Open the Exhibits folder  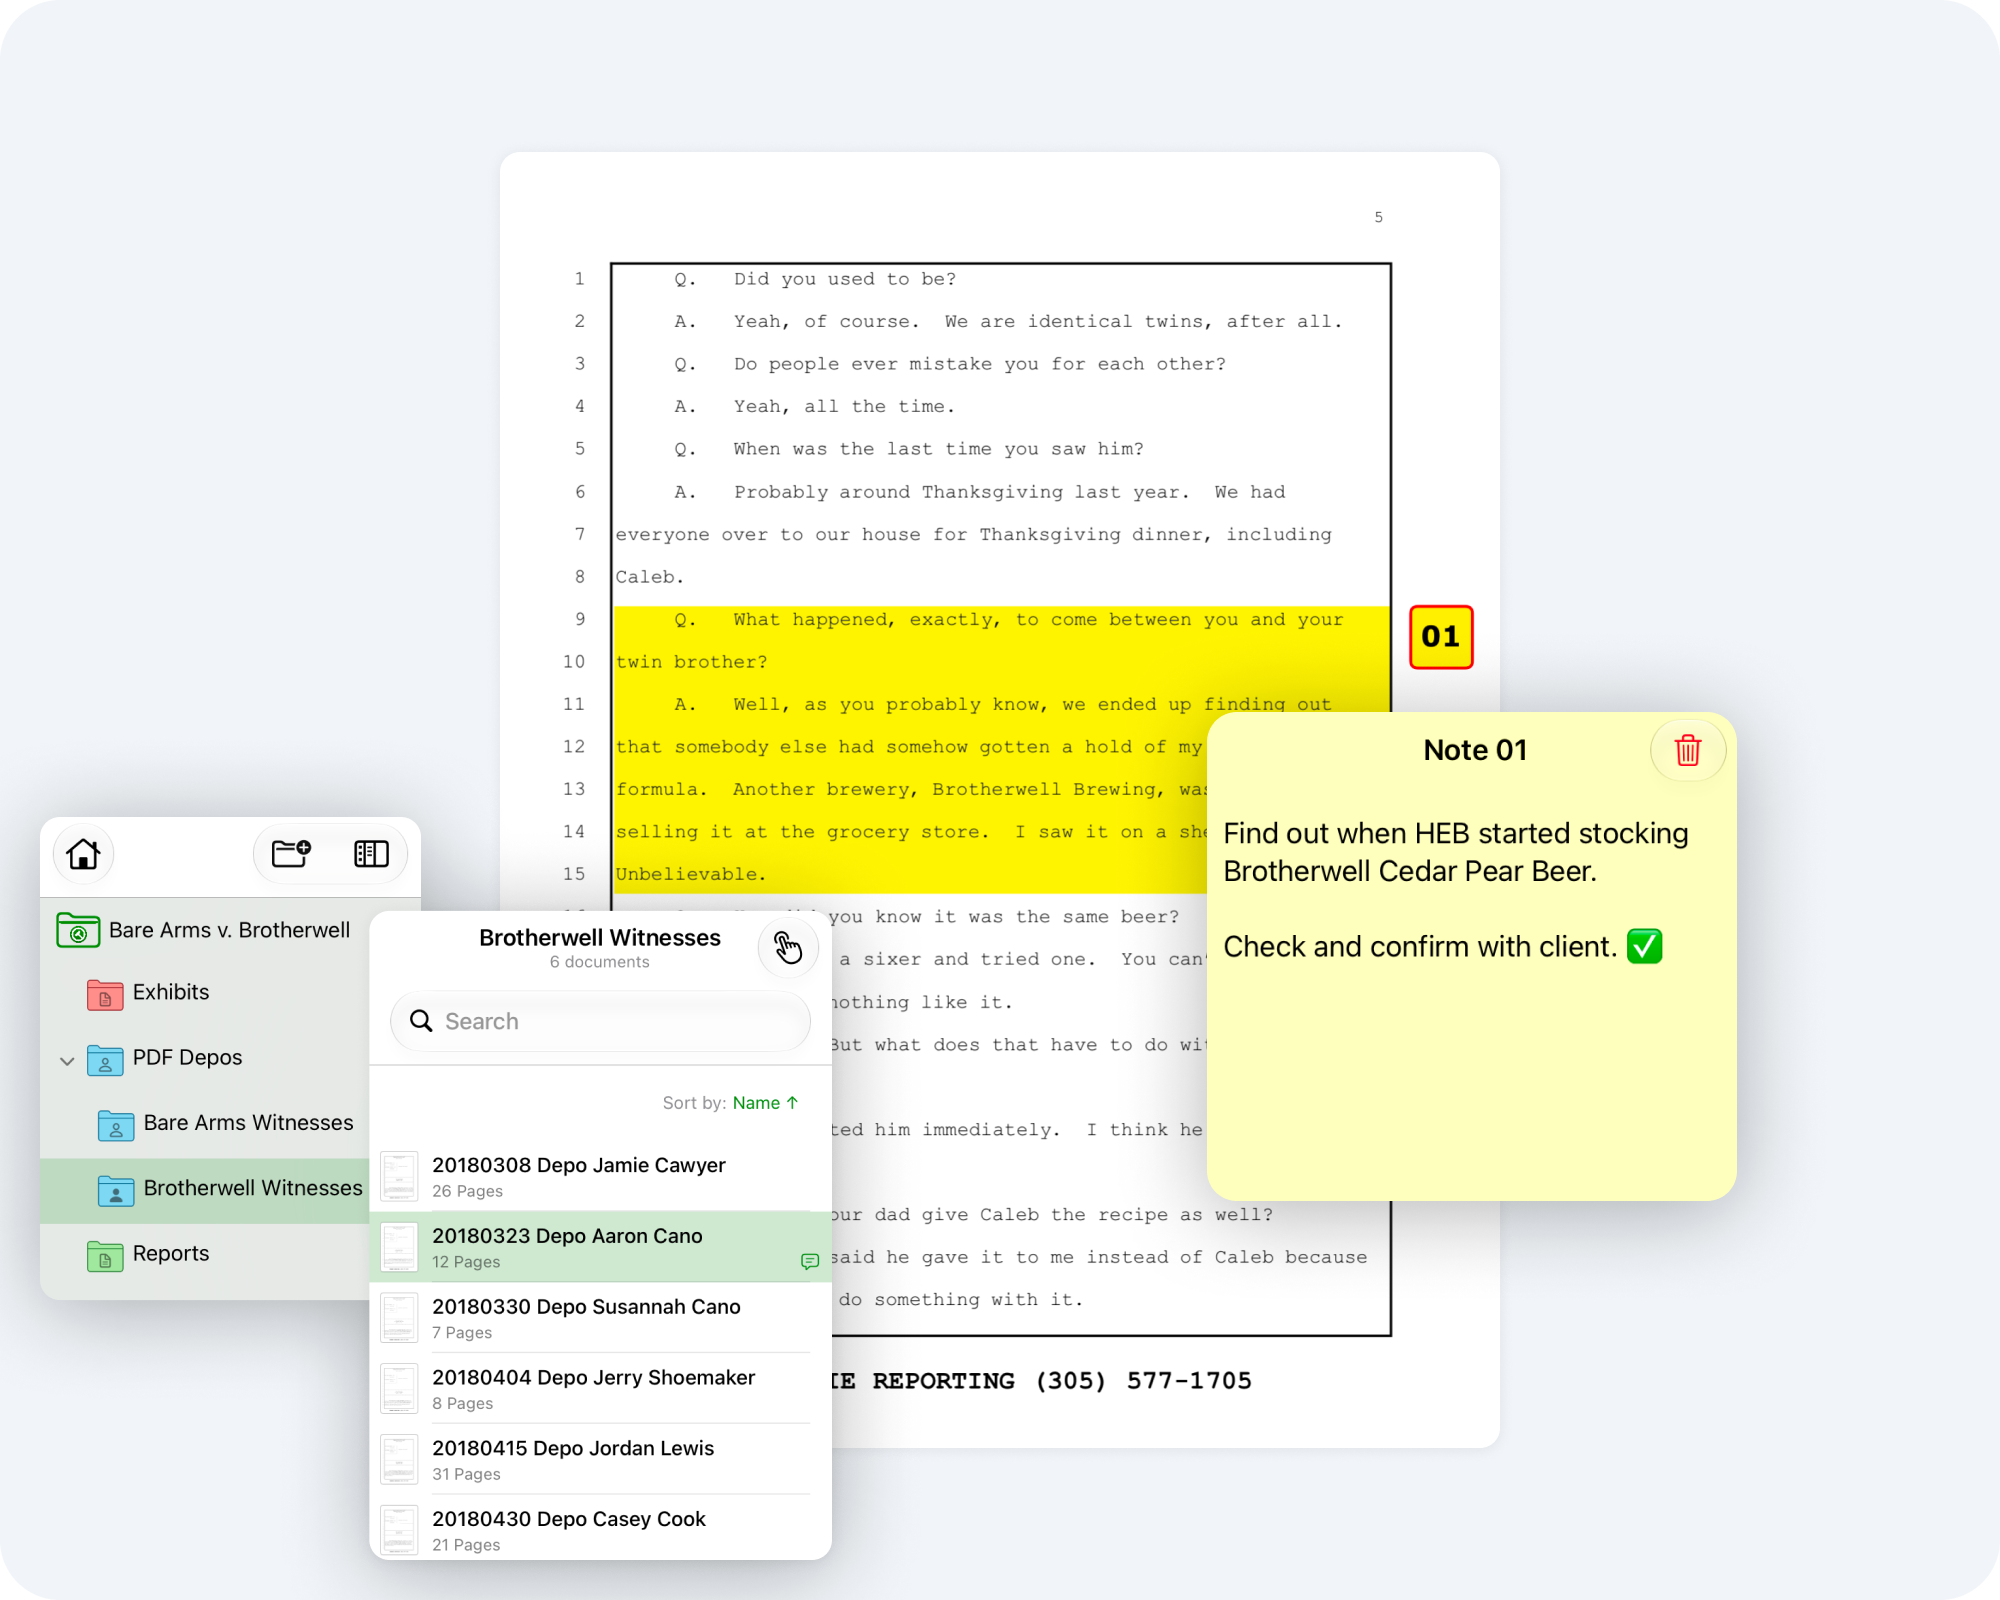204,992
